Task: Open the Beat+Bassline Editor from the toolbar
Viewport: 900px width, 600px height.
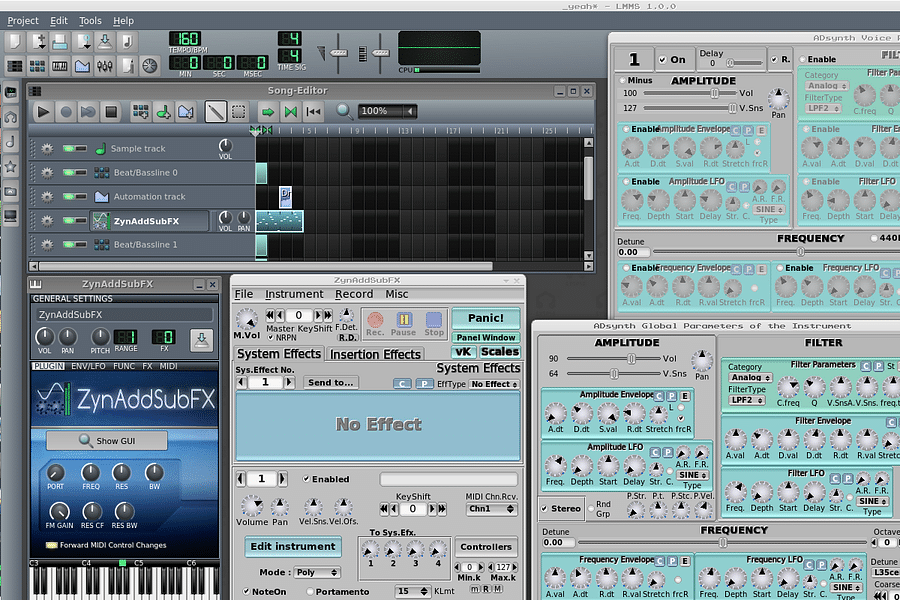Action: [x=36, y=66]
